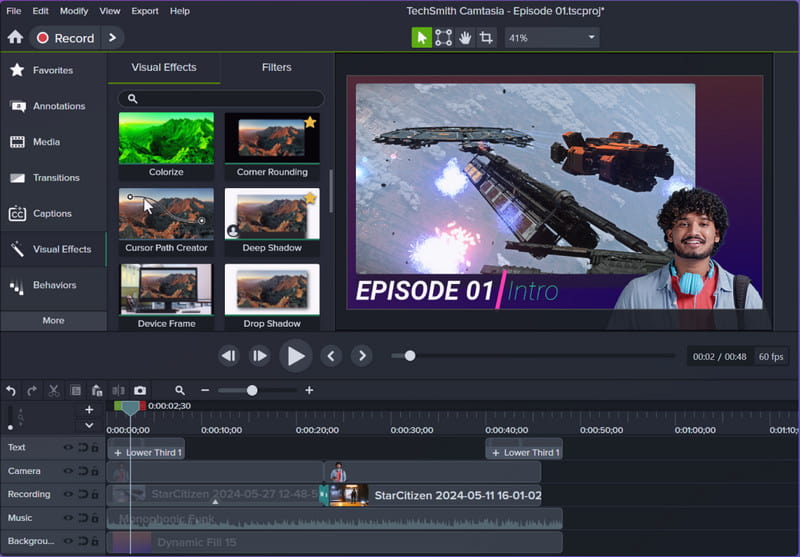This screenshot has width=800, height=557.
Task: Open the Help menu
Action: 180,11
